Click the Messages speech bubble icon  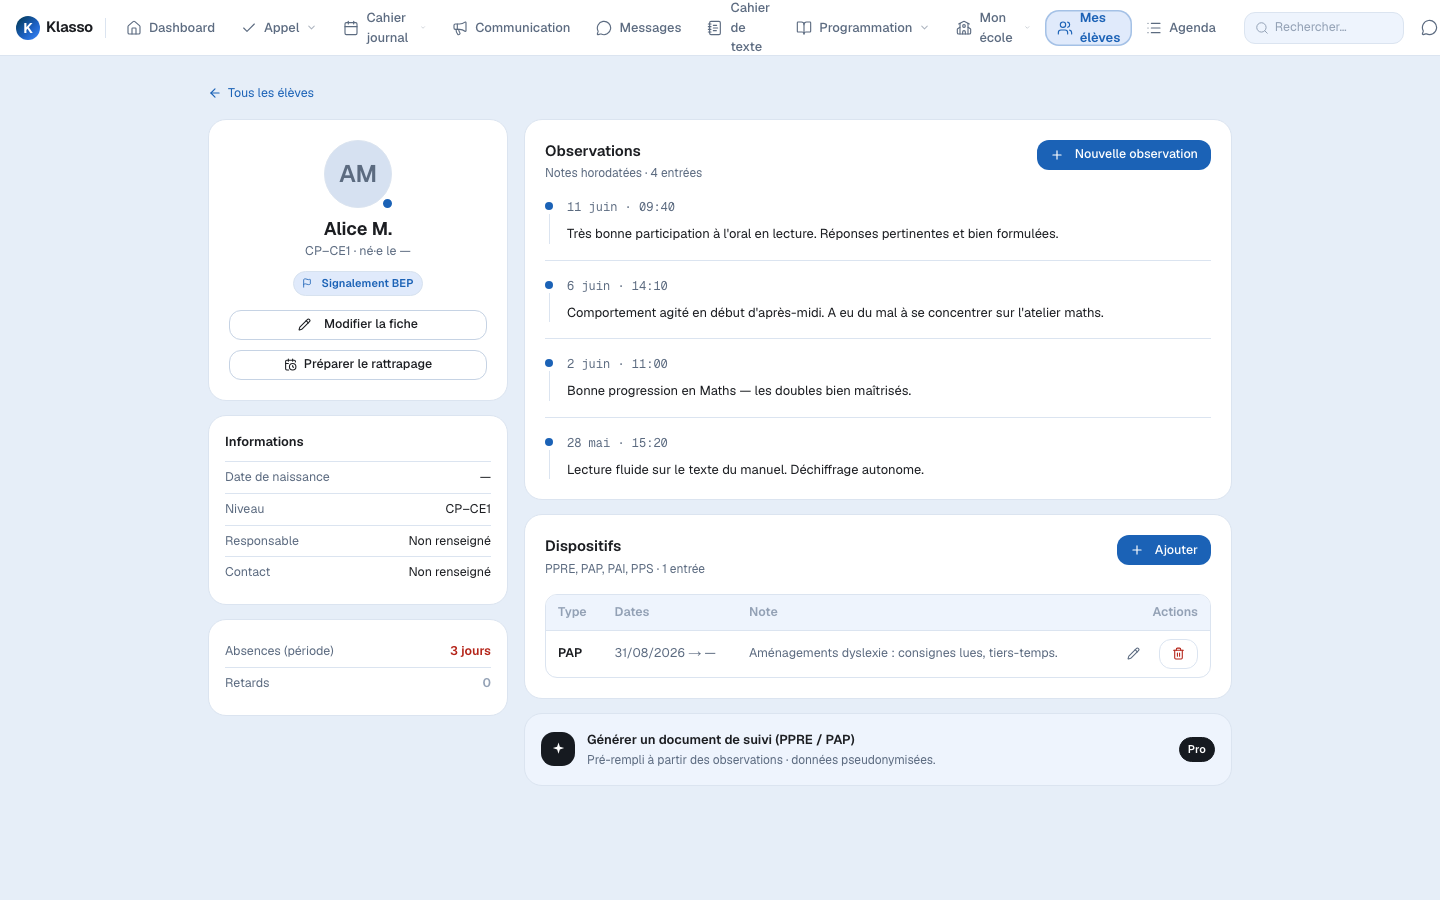pyautogui.click(x=604, y=28)
